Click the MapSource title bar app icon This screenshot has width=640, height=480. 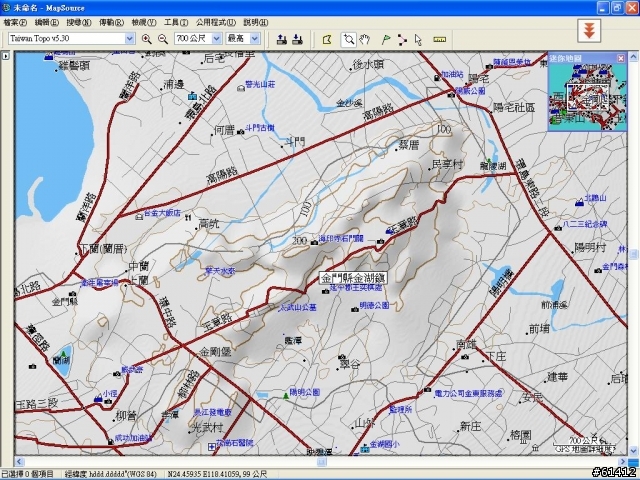(x=6, y=7)
